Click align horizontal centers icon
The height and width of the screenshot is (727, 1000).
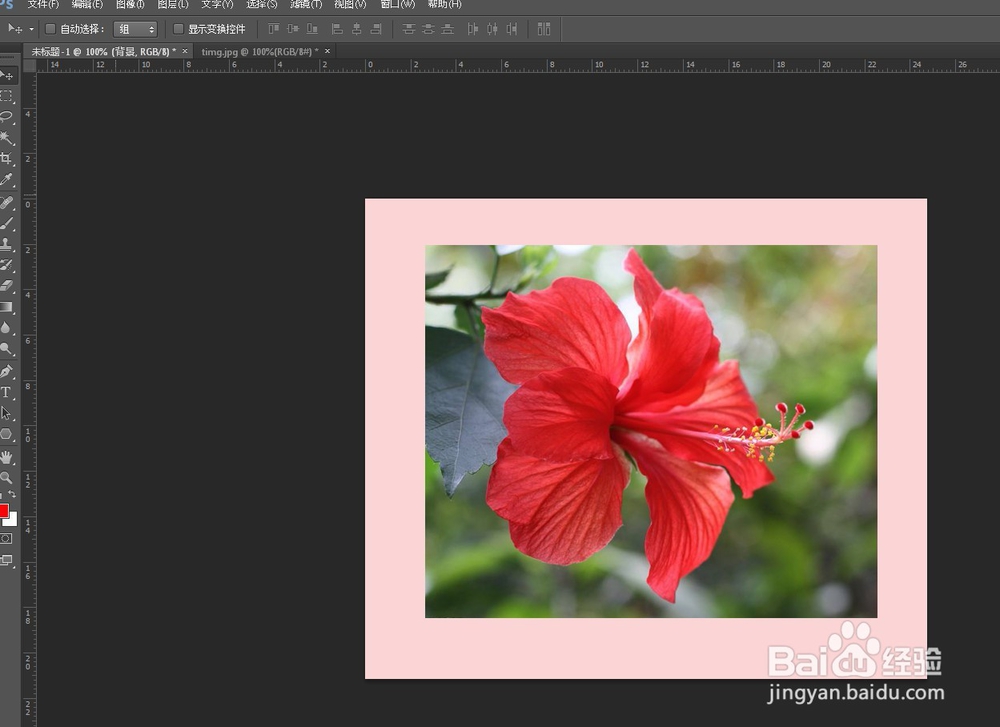357,29
